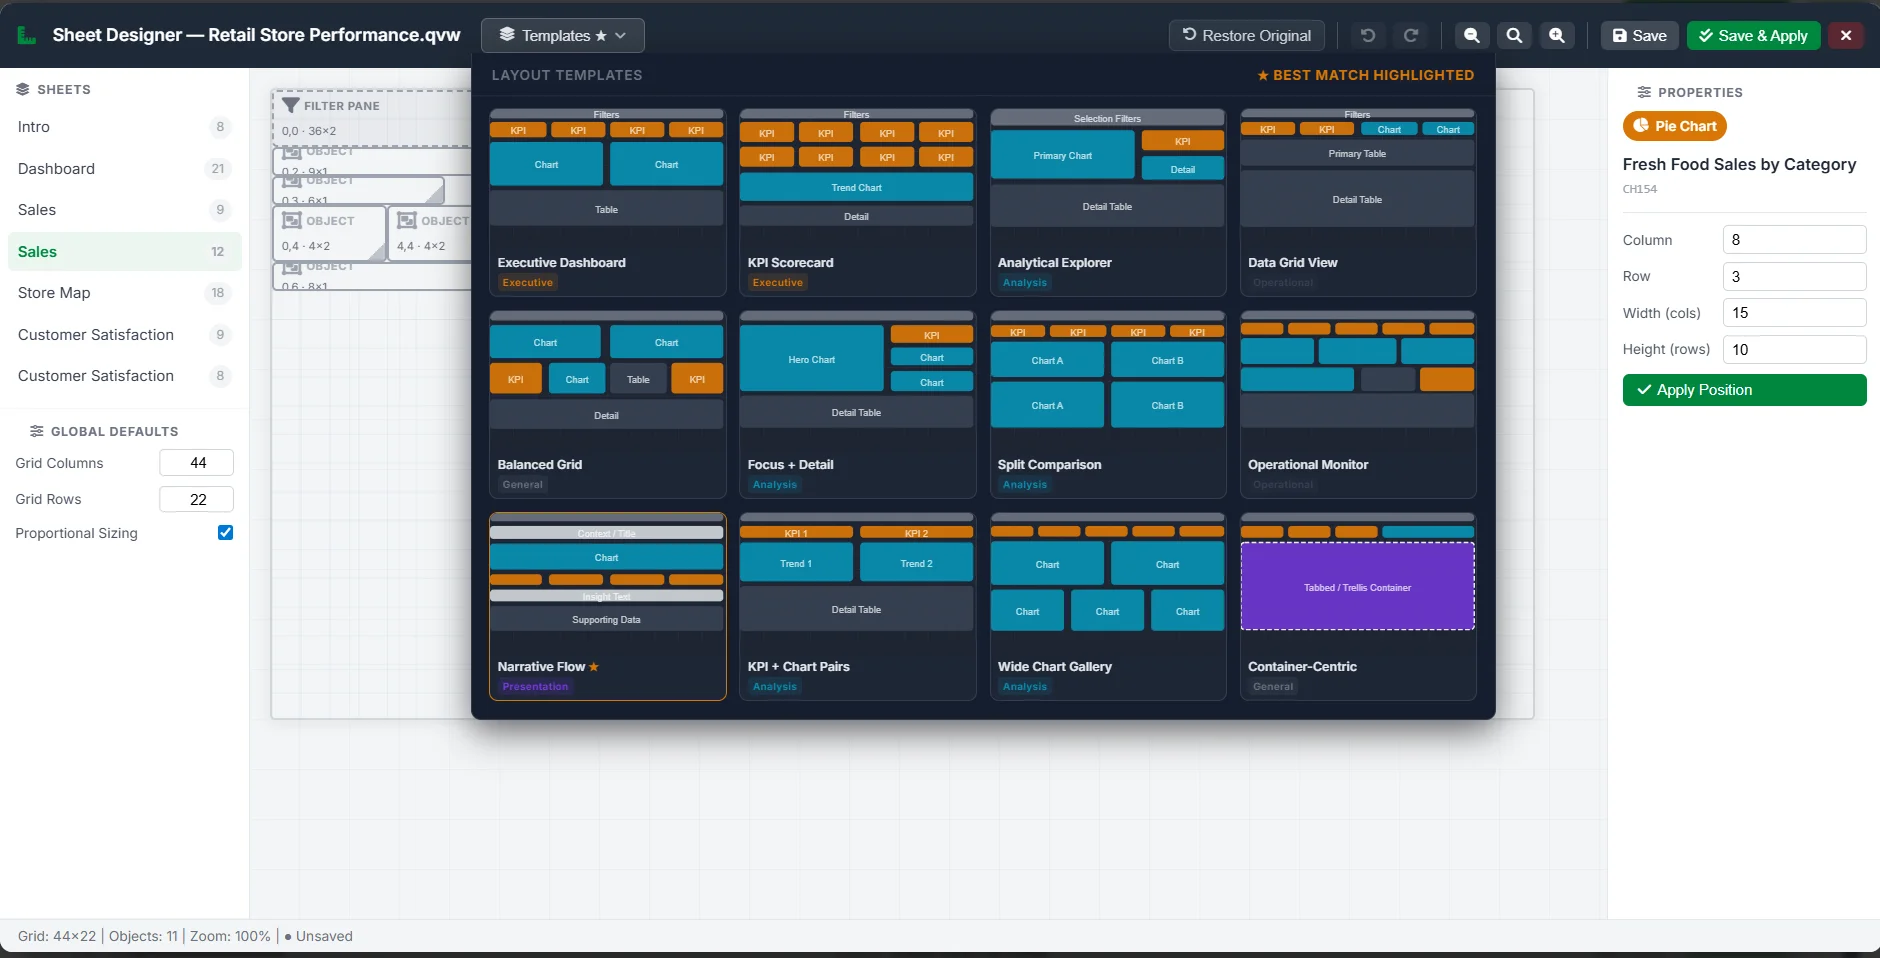
Task: Click the green app logo icon
Action: pyautogui.click(x=27, y=35)
